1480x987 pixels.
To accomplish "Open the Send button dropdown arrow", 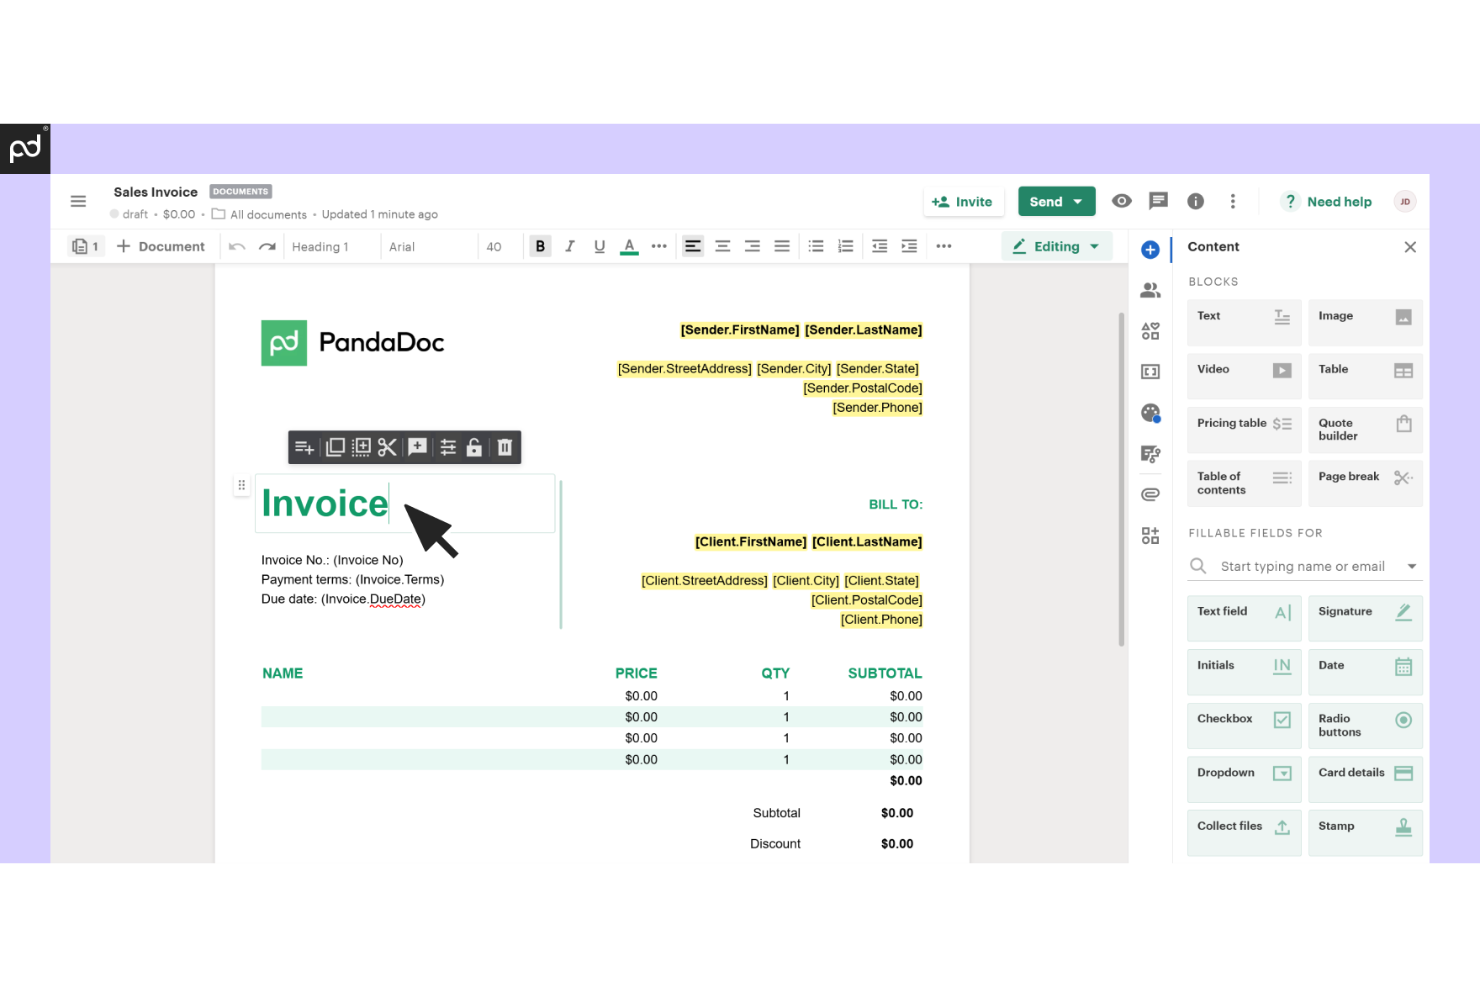I will [x=1078, y=201].
